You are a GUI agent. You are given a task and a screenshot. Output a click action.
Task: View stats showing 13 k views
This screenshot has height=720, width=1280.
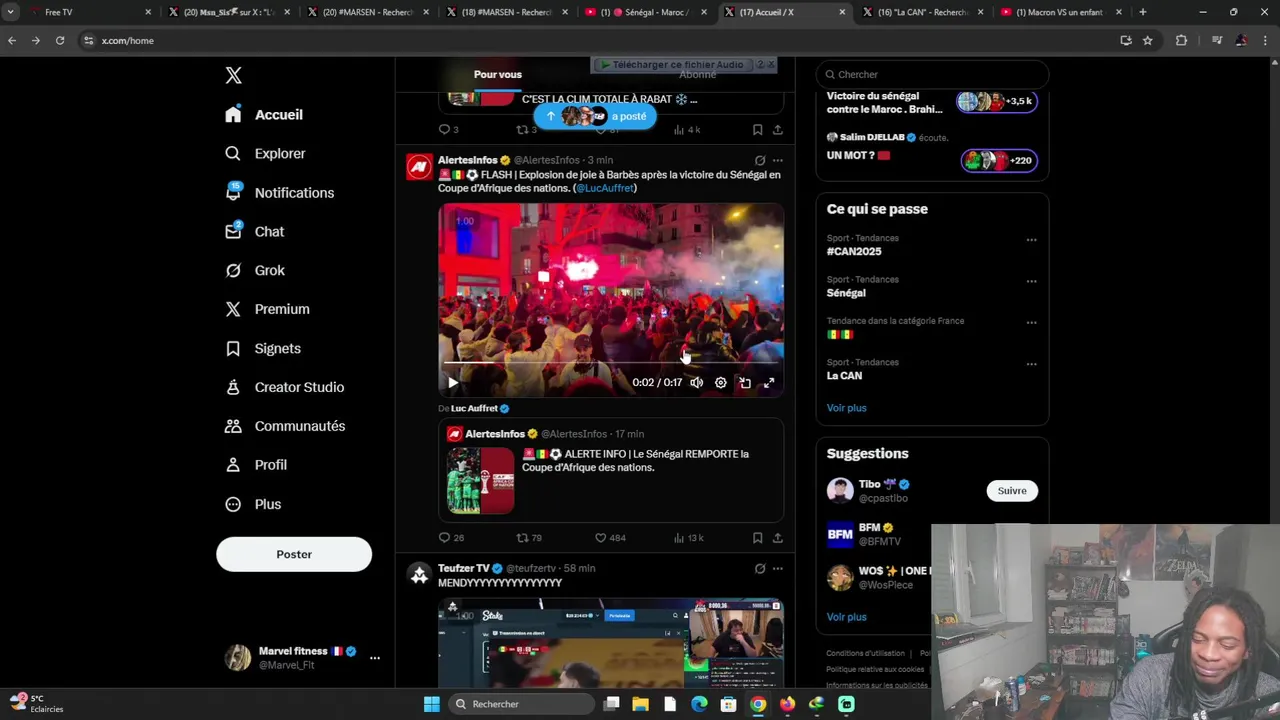pos(688,538)
